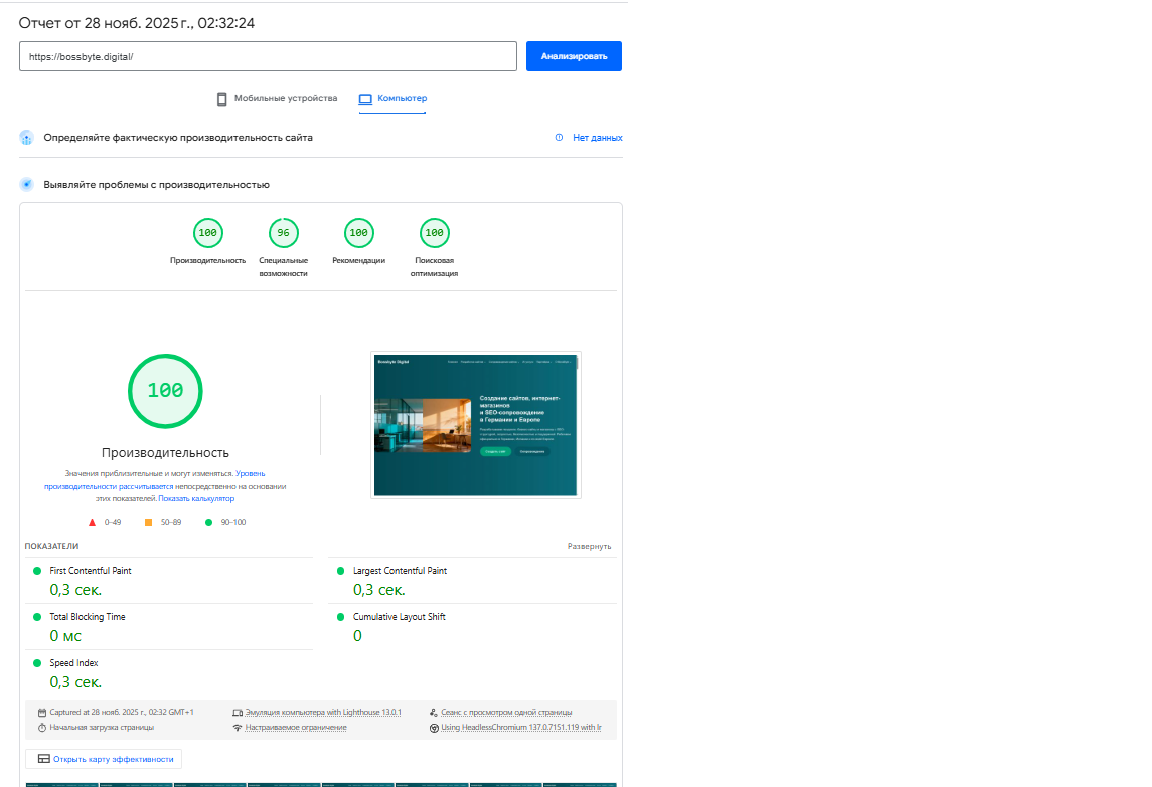
Task: Open the 'Показать калькулятор' link
Action: [x=196, y=498]
